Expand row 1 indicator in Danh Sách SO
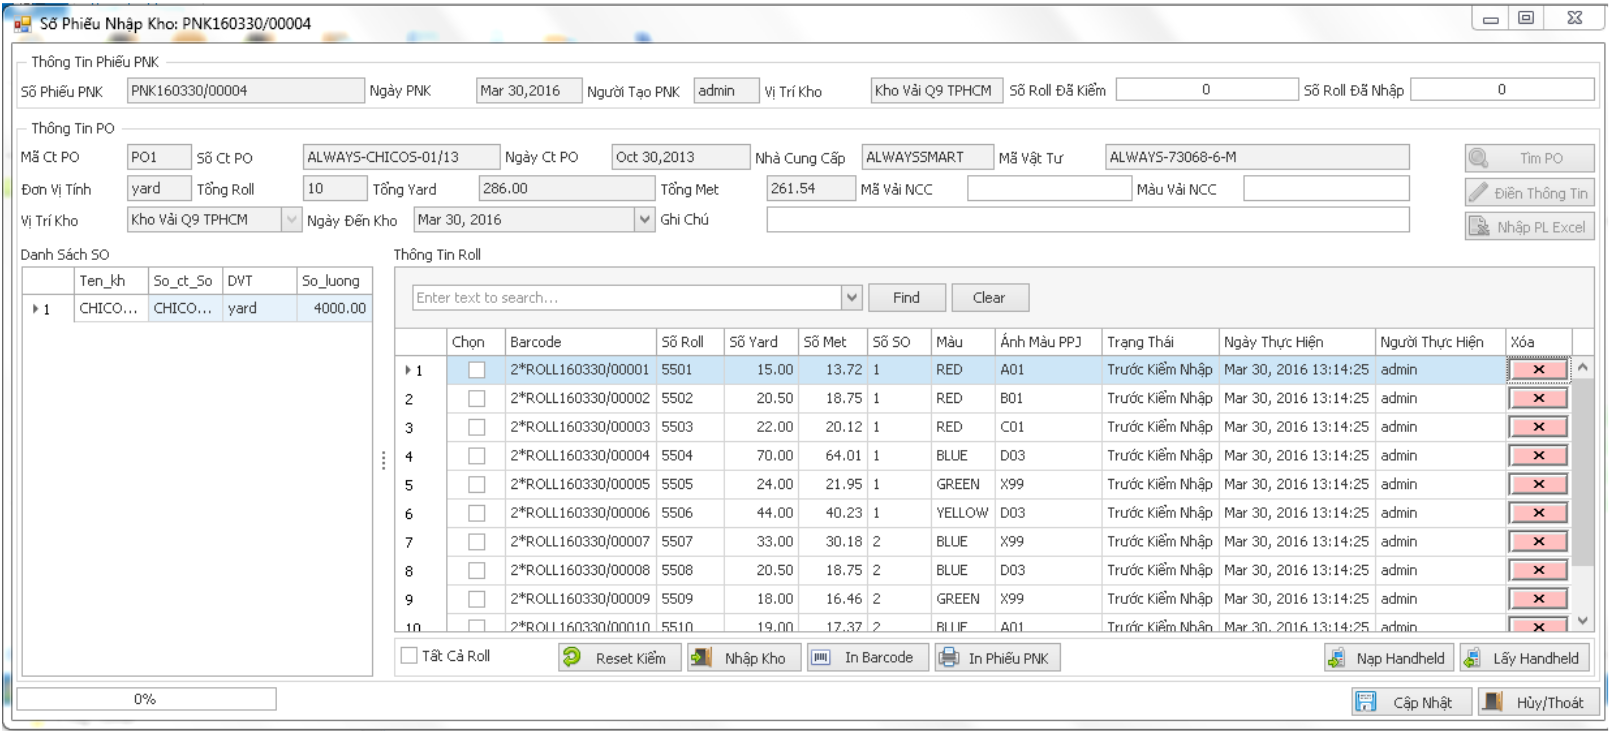 36,309
